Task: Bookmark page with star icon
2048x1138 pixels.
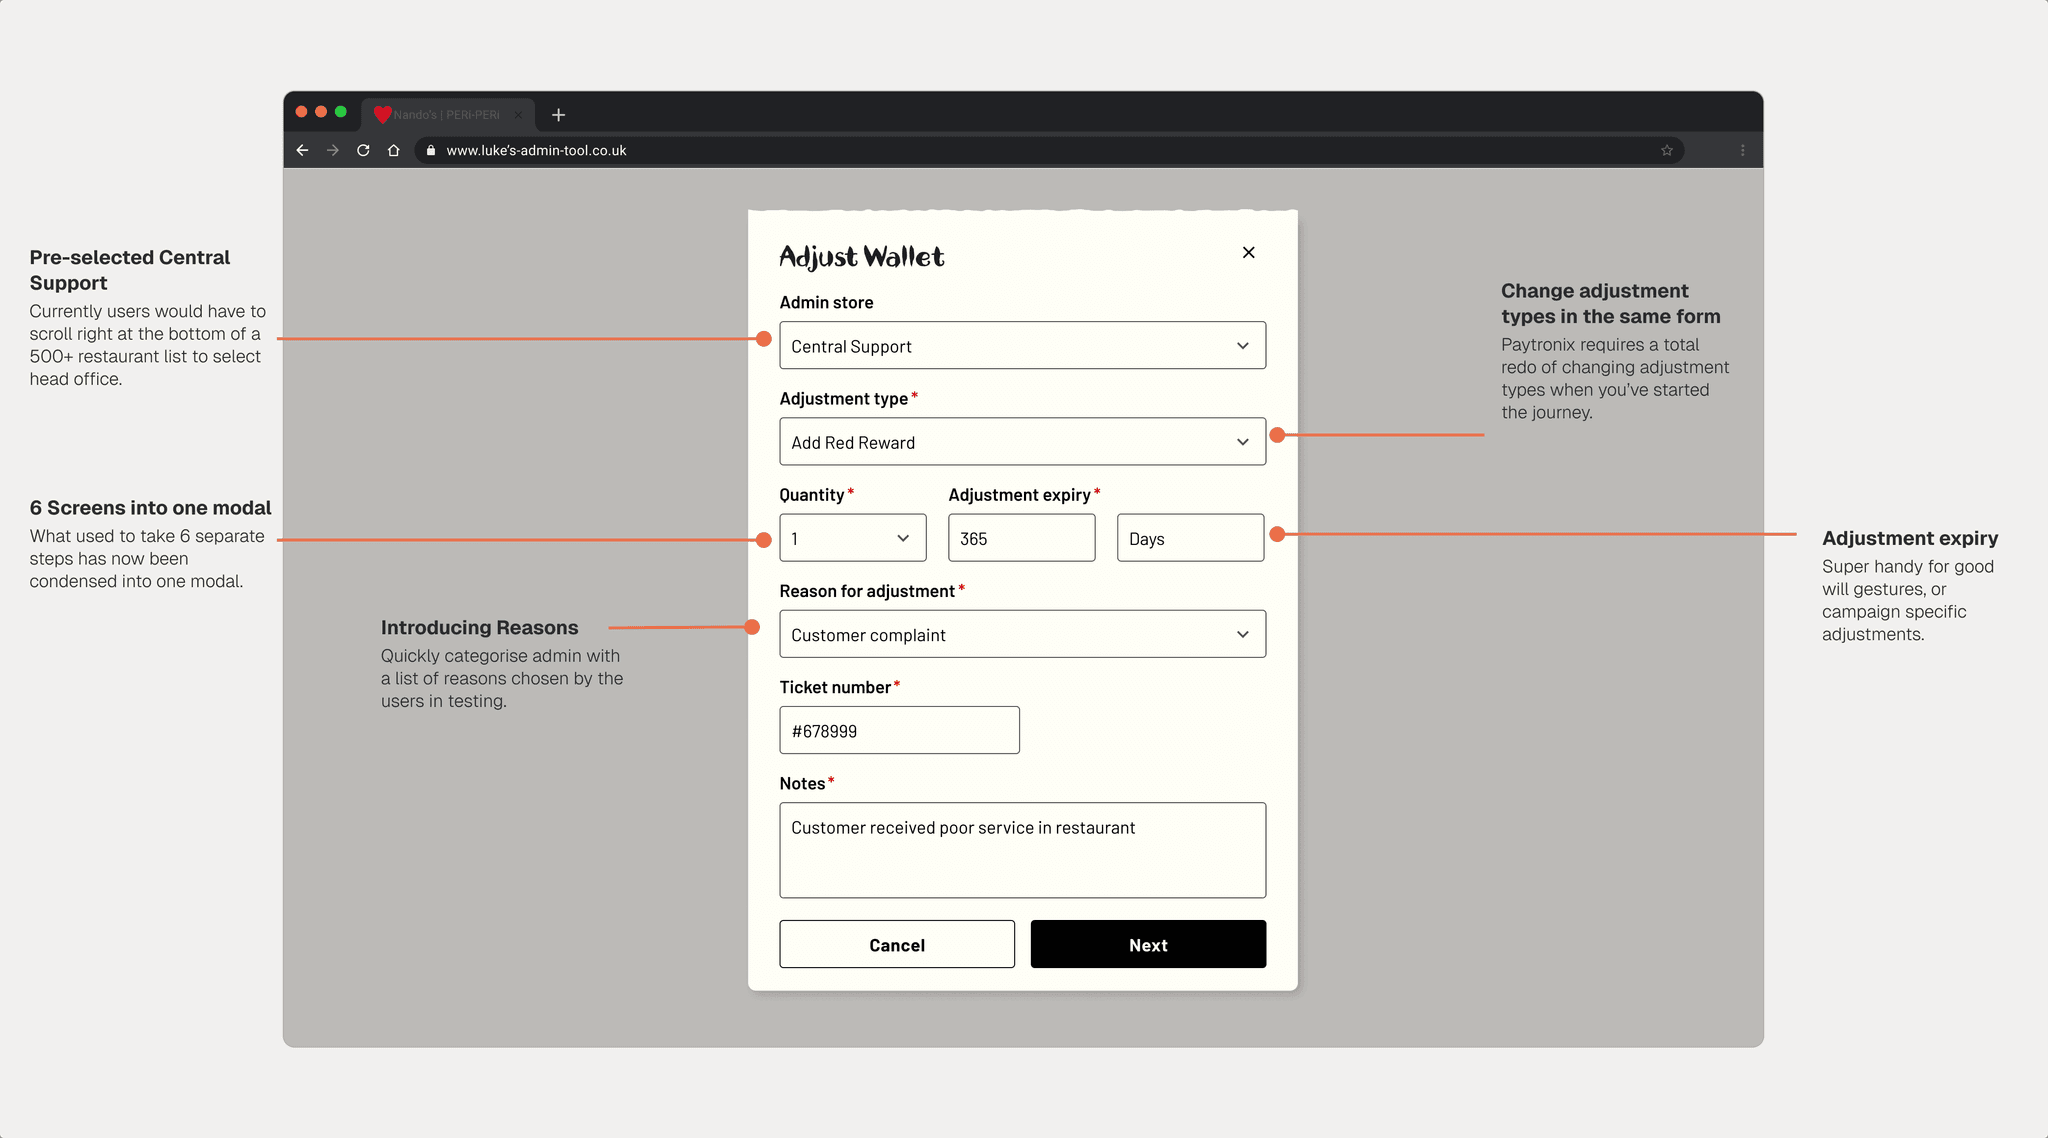Action: [1666, 150]
